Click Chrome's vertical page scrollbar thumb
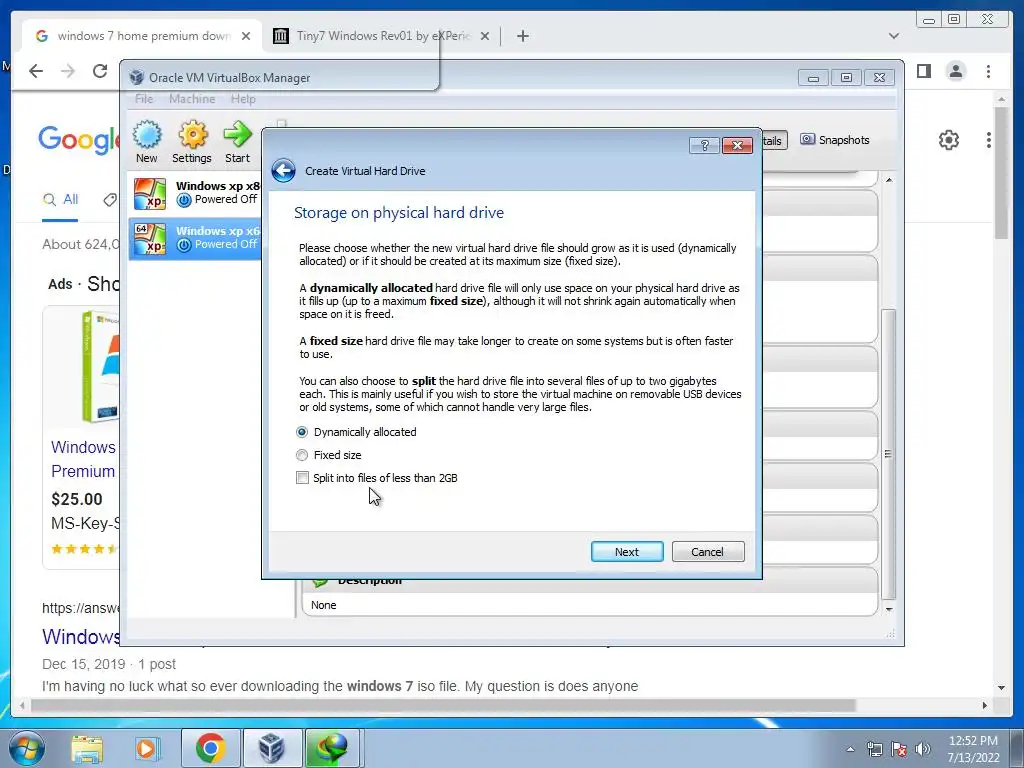This screenshot has width=1024, height=768. click(1001, 172)
